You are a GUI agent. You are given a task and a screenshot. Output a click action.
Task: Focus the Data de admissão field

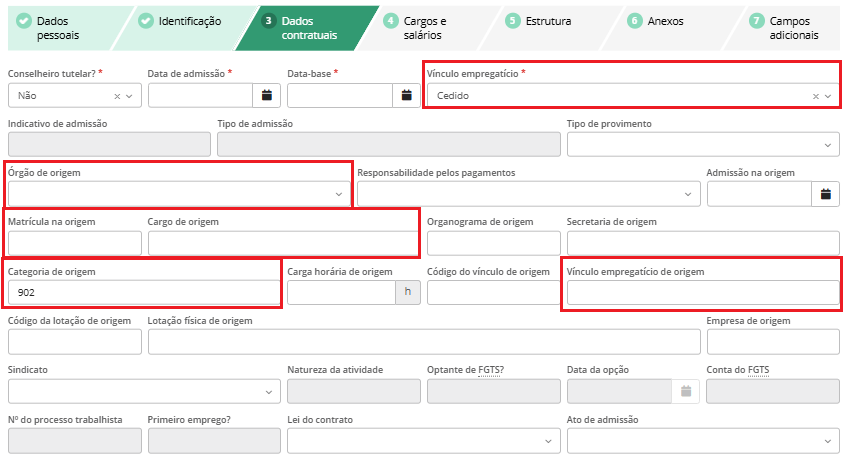pos(201,95)
